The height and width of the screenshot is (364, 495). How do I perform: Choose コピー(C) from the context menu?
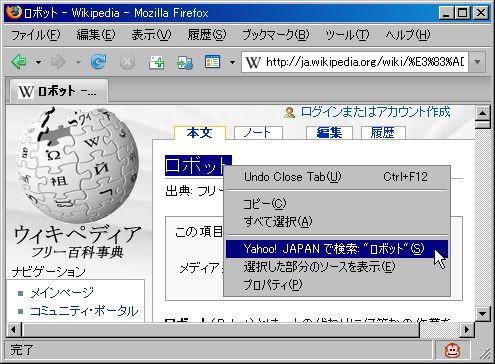[336, 203]
